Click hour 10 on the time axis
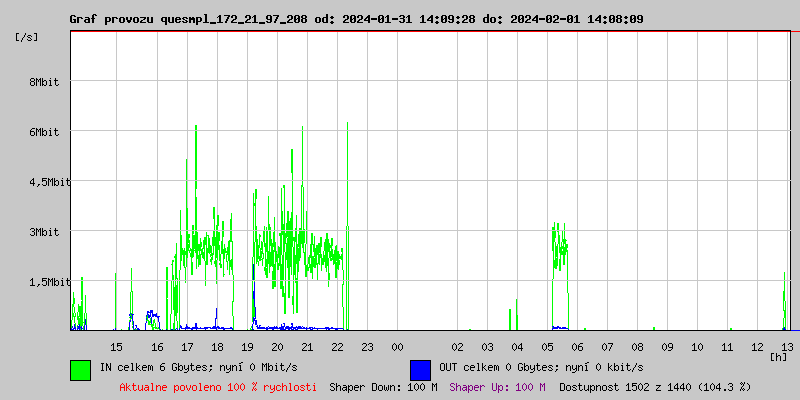Screen dimensions: 800x400 tap(697, 347)
